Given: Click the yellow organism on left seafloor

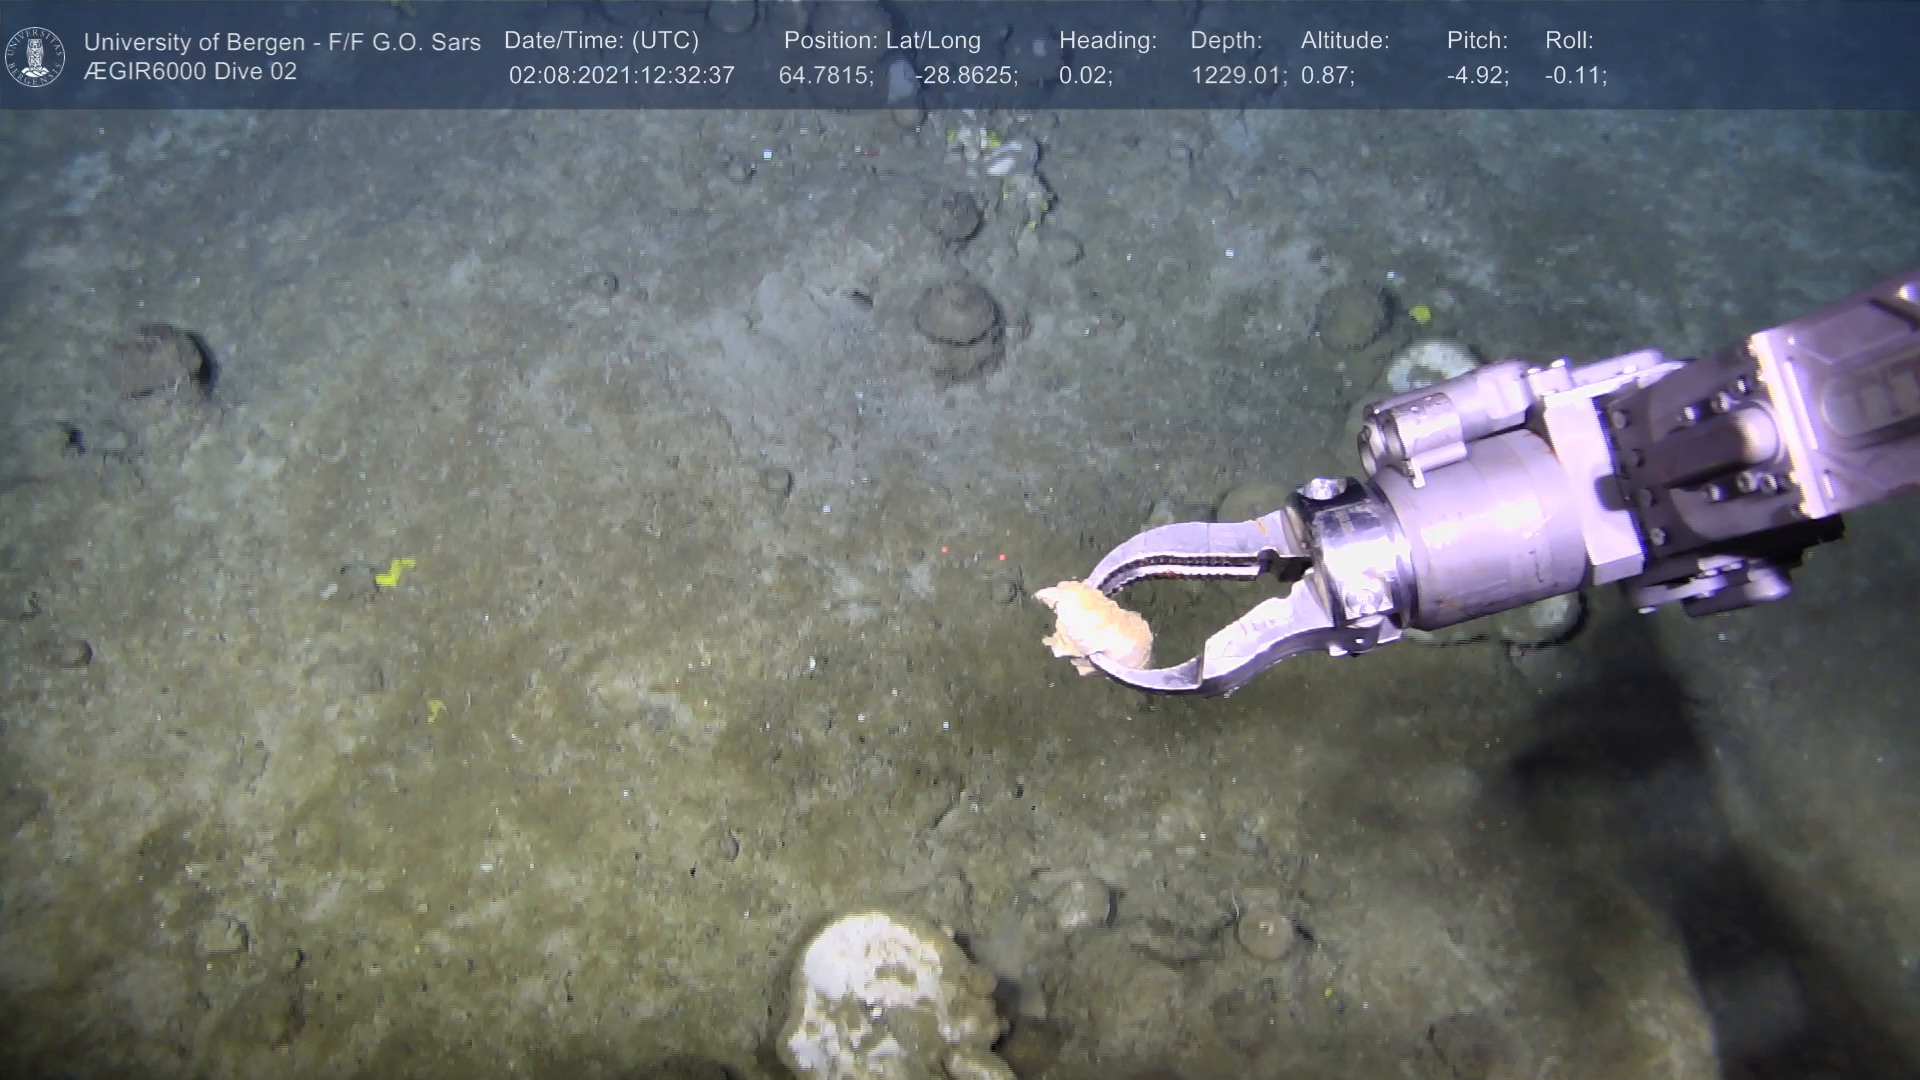Looking at the screenshot, I should pyautogui.click(x=394, y=572).
